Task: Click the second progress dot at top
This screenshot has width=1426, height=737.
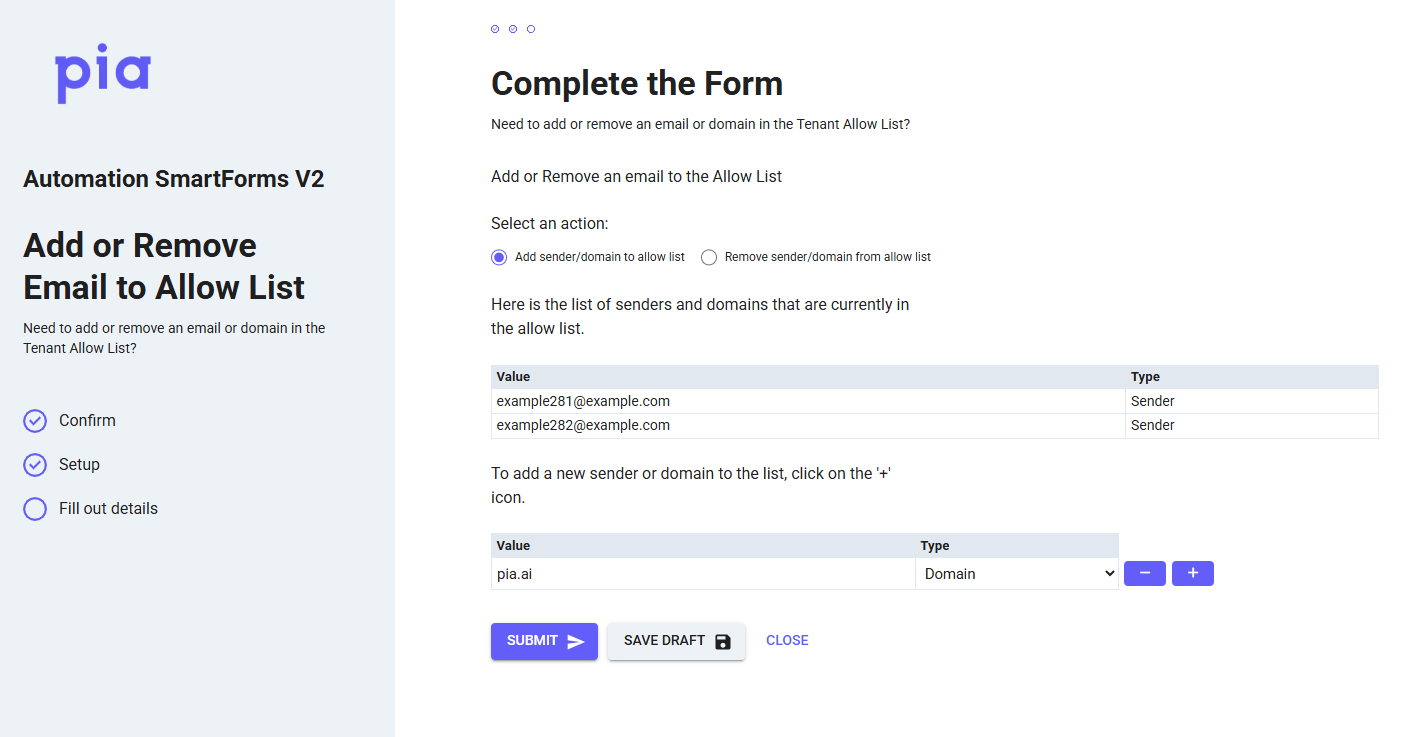Action: 513,29
